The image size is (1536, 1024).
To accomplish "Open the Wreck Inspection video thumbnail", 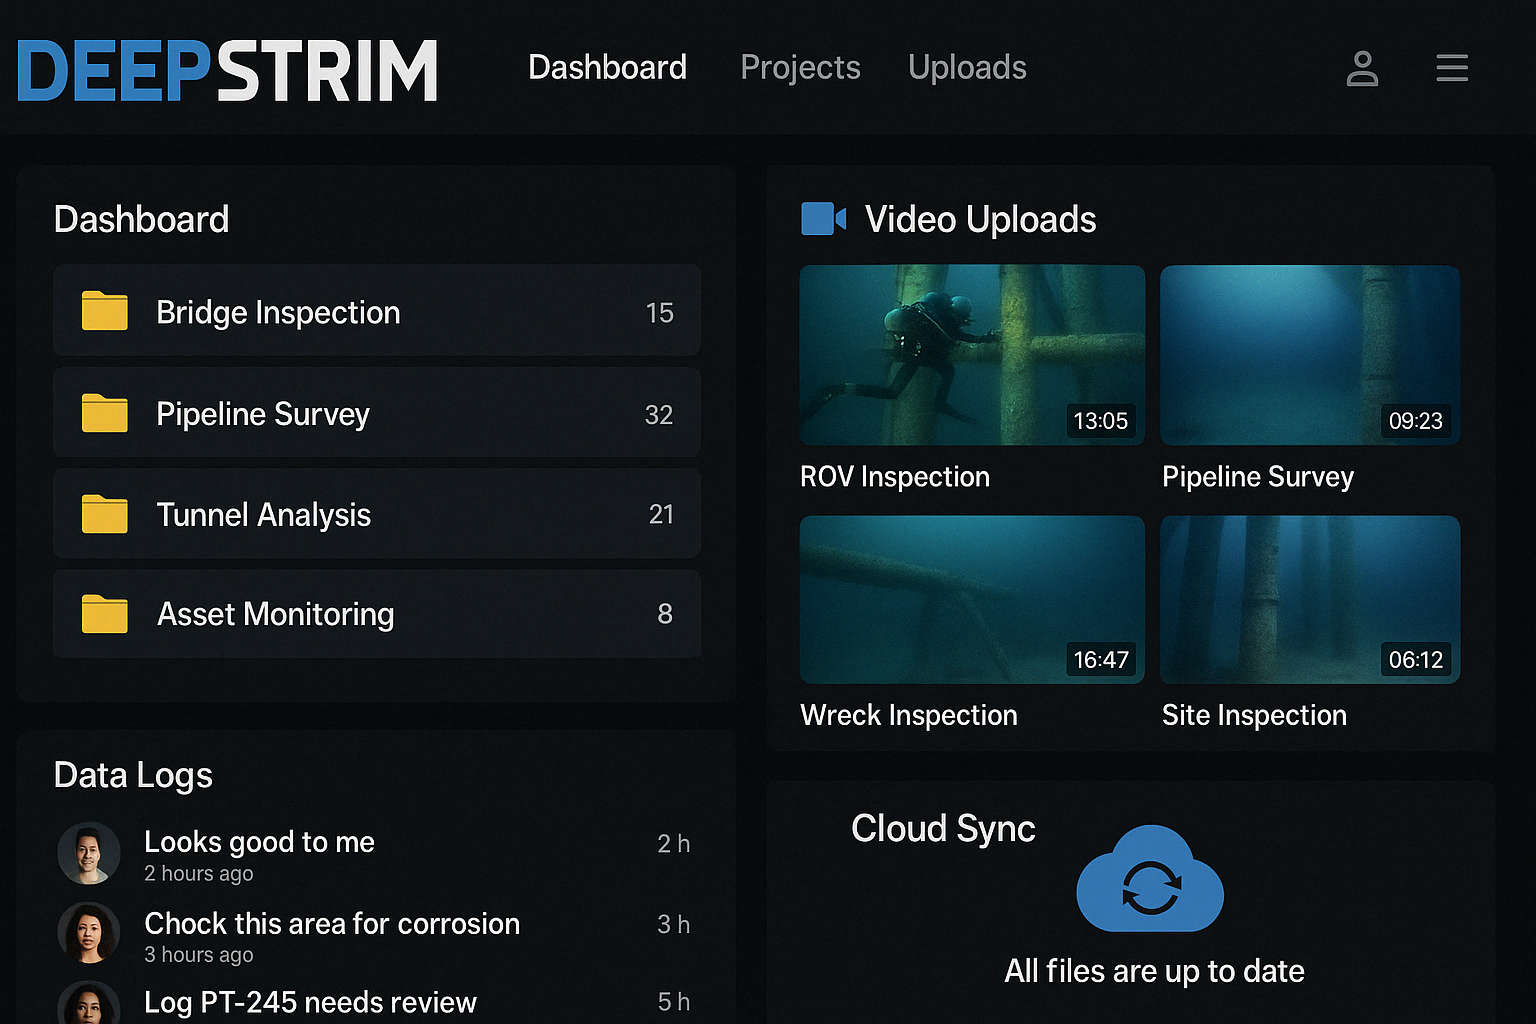I will coord(972,600).
